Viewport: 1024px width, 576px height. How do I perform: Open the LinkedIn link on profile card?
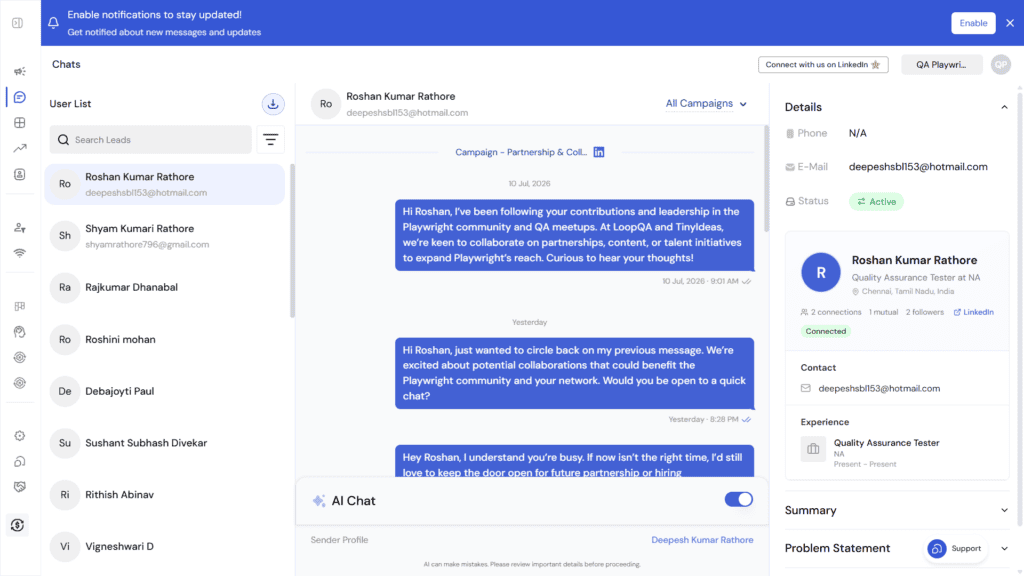click(x=974, y=312)
